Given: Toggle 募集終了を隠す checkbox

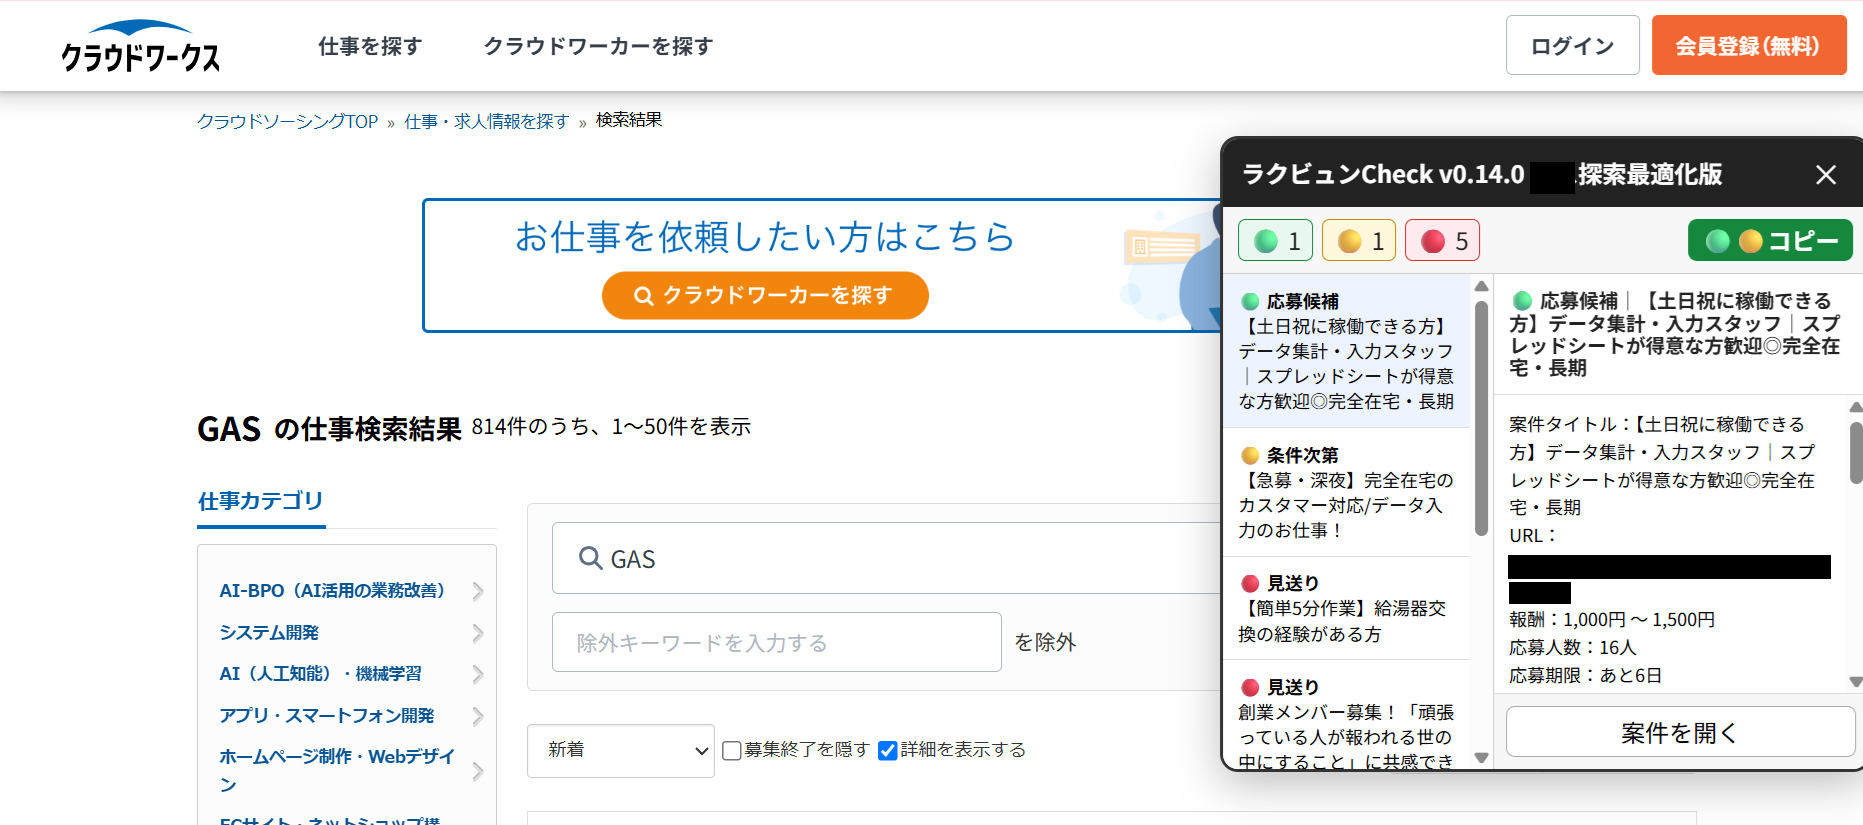Looking at the screenshot, I should [x=732, y=750].
